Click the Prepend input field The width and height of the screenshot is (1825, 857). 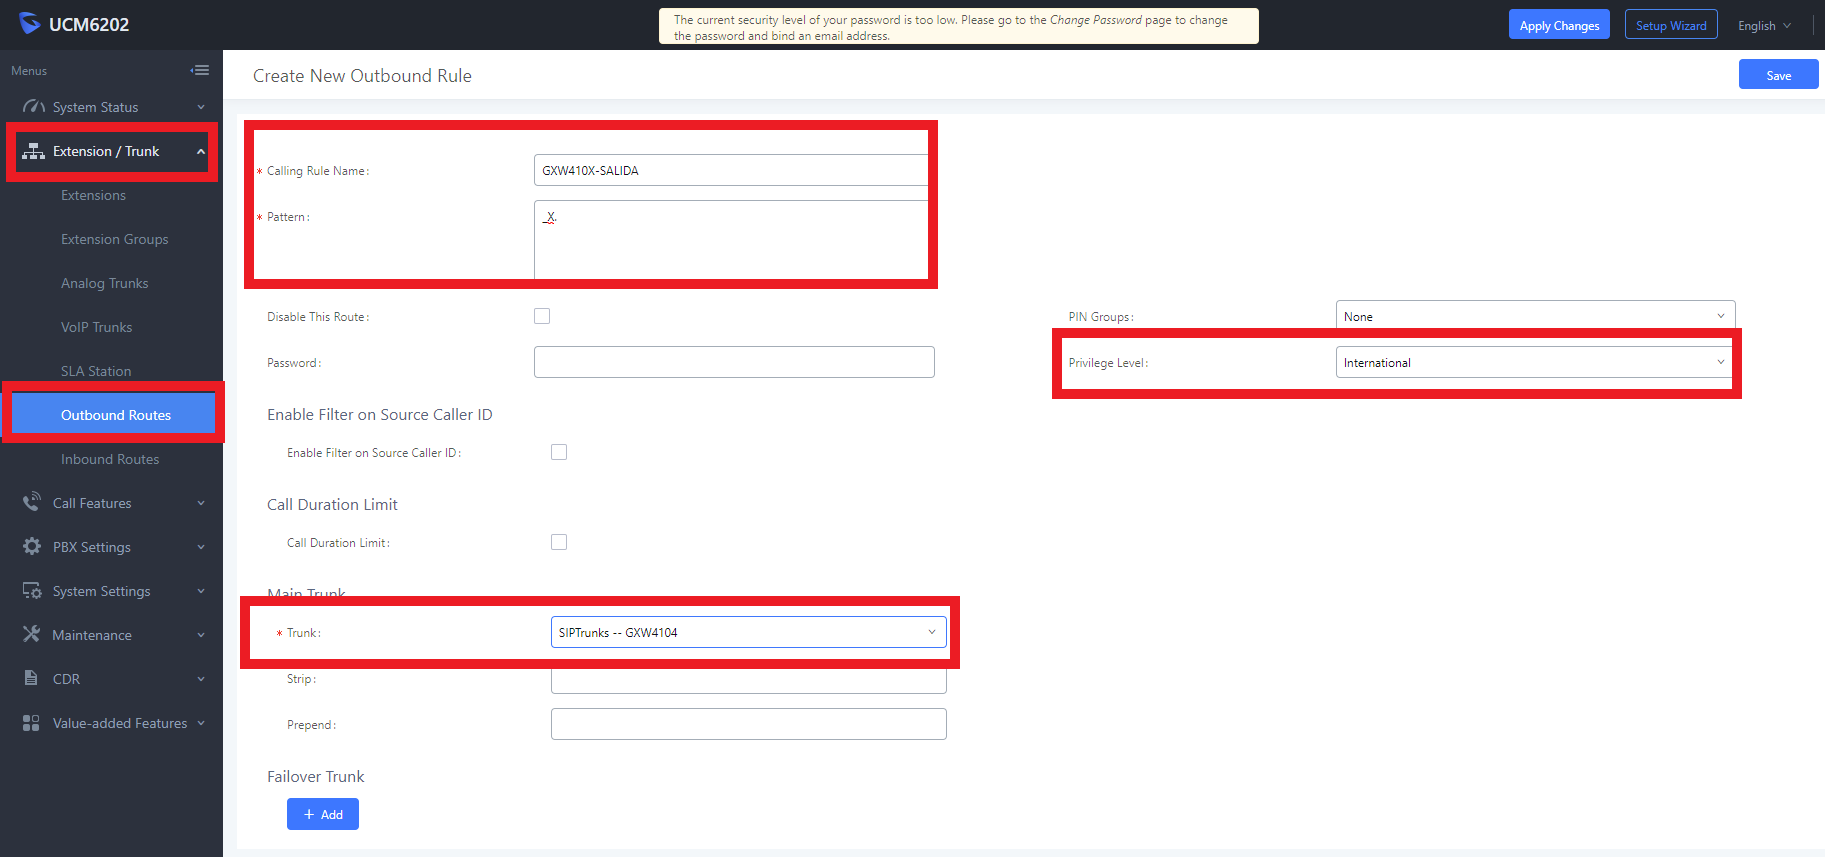(x=748, y=724)
